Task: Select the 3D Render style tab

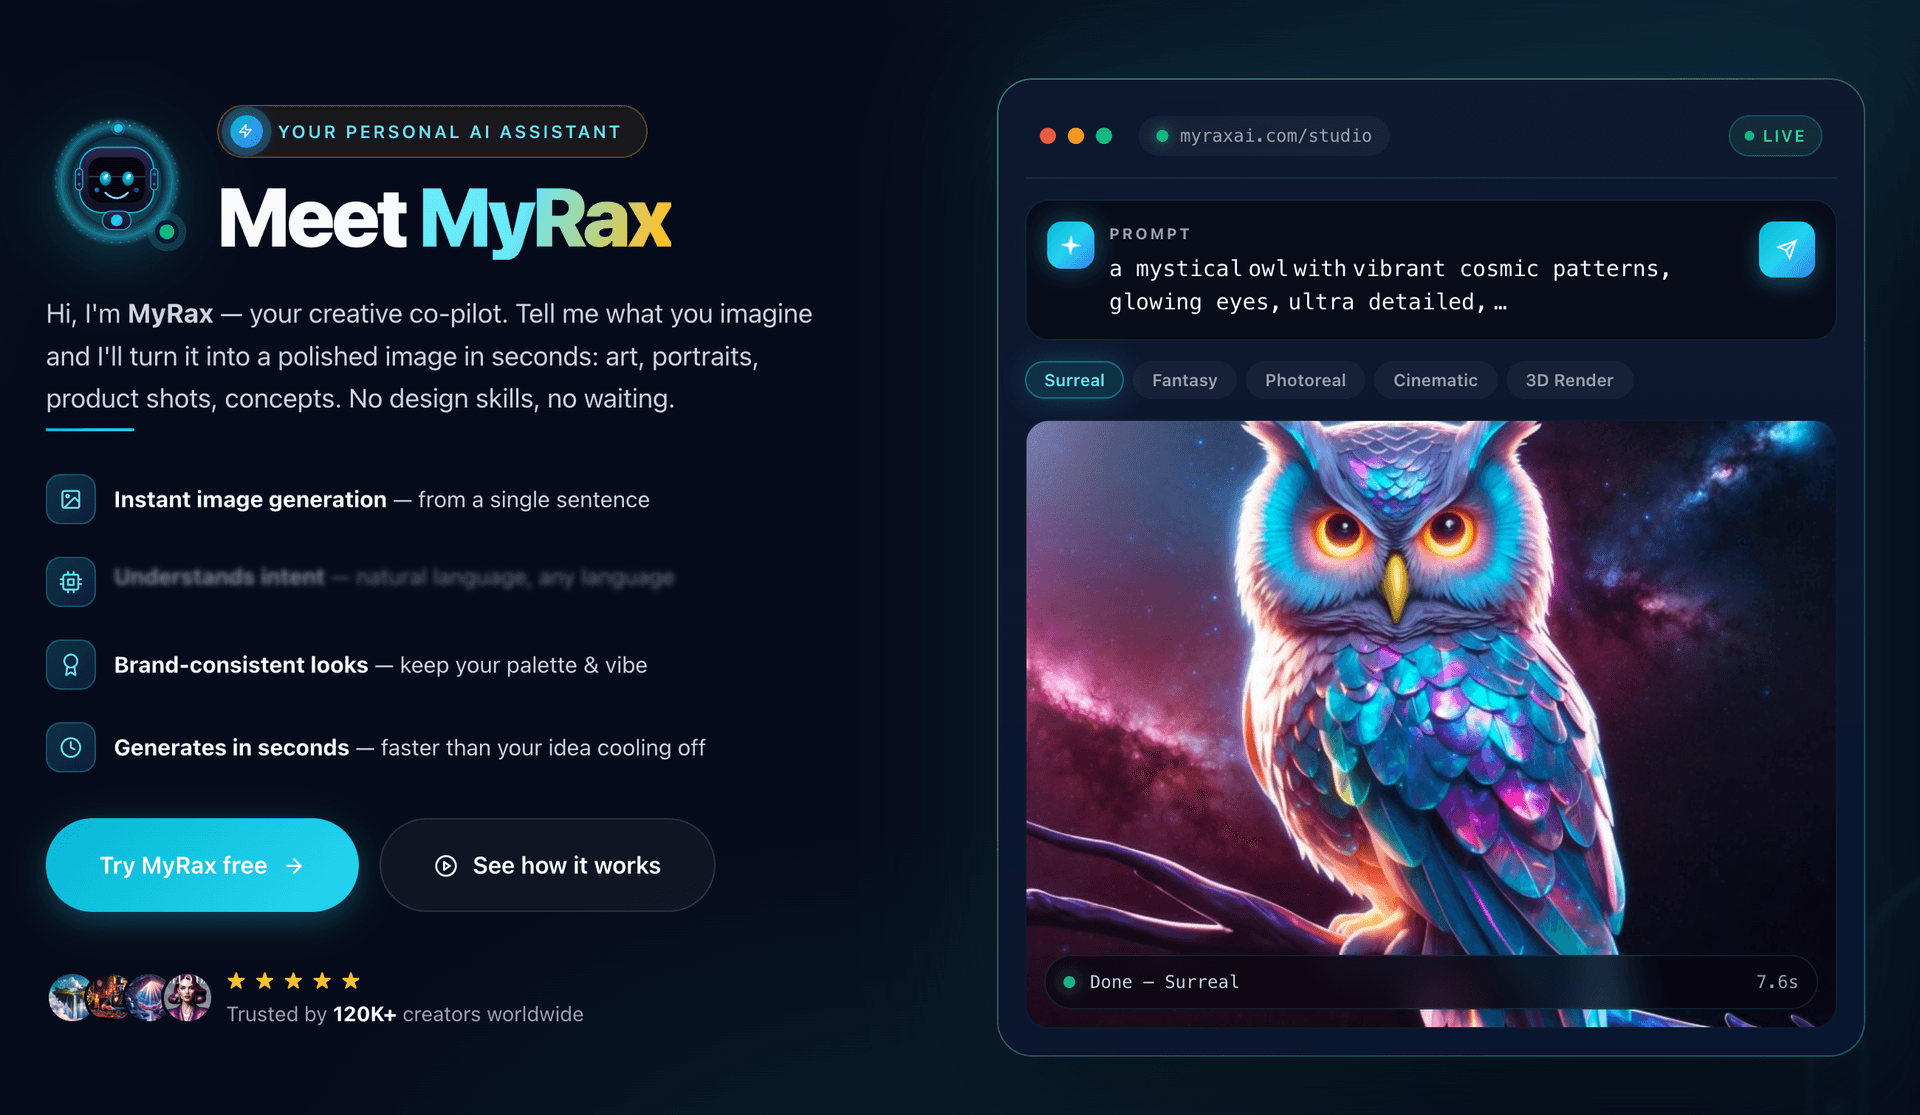Action: [x=1569, y=380]
